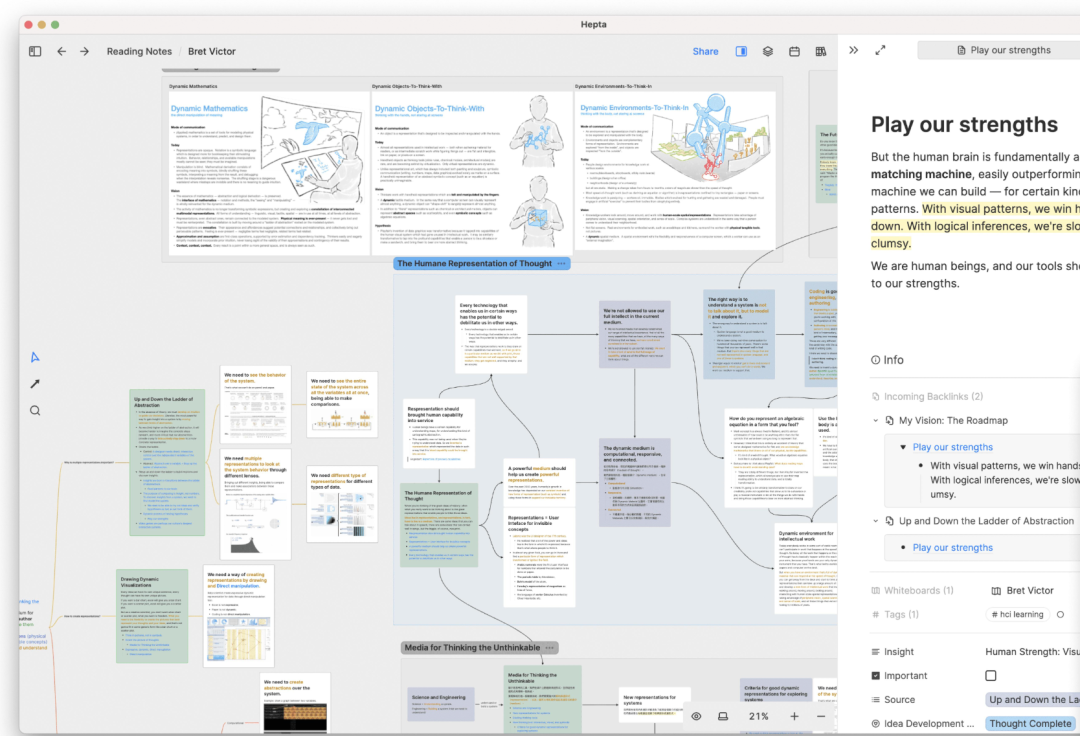Select the Play our strengths card tab
The height and width of the screenshot is (736, 1080).
[1000, 50]
